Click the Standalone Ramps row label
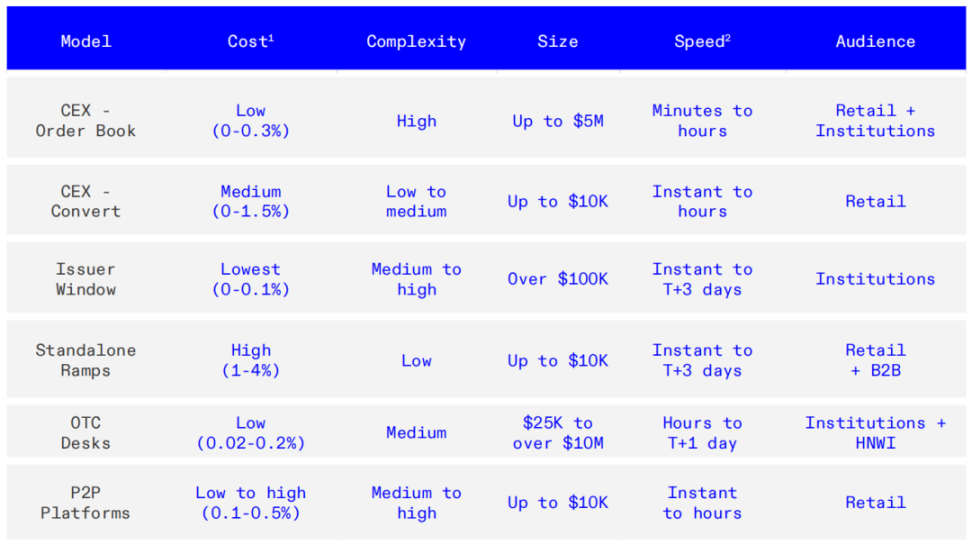Image resolution: width=972 pixels, height=545 pixels. (86, 360)
